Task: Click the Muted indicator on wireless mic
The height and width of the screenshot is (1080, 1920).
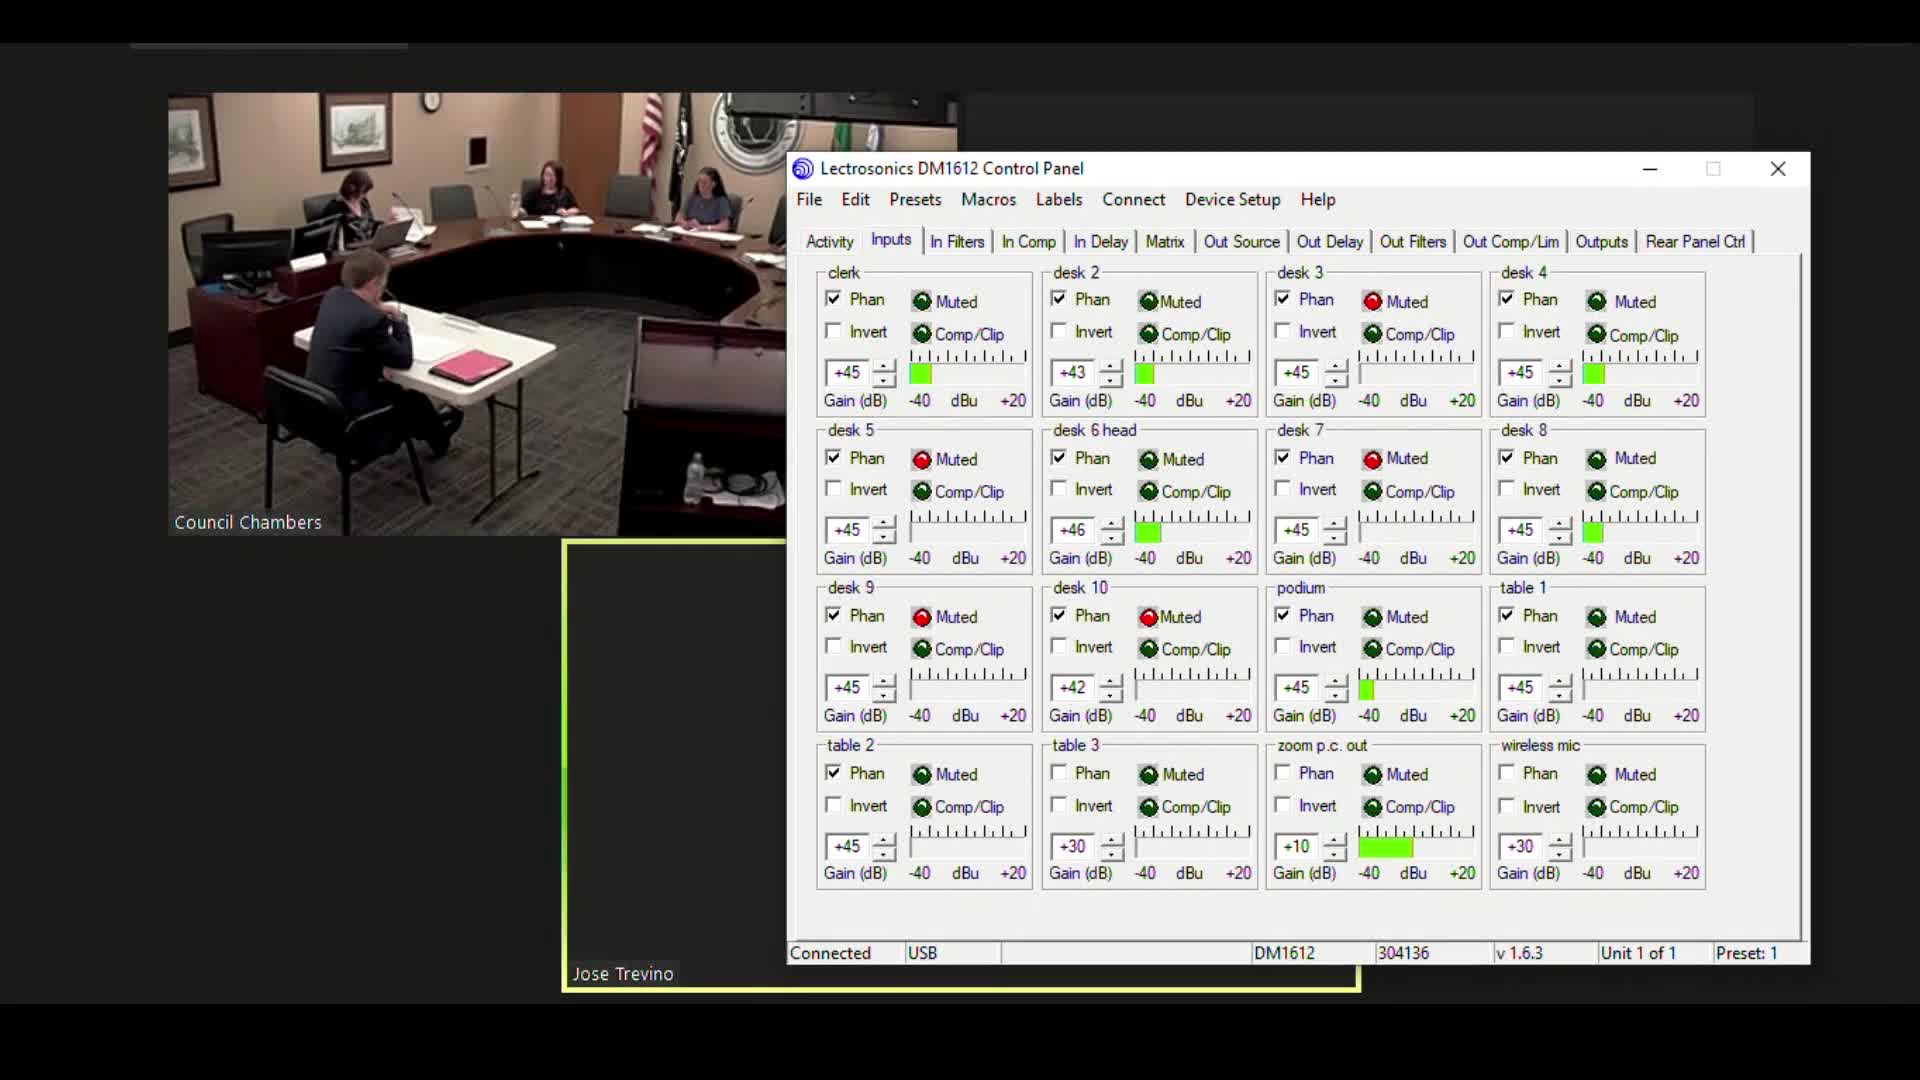Action: tap(1596, 774)
